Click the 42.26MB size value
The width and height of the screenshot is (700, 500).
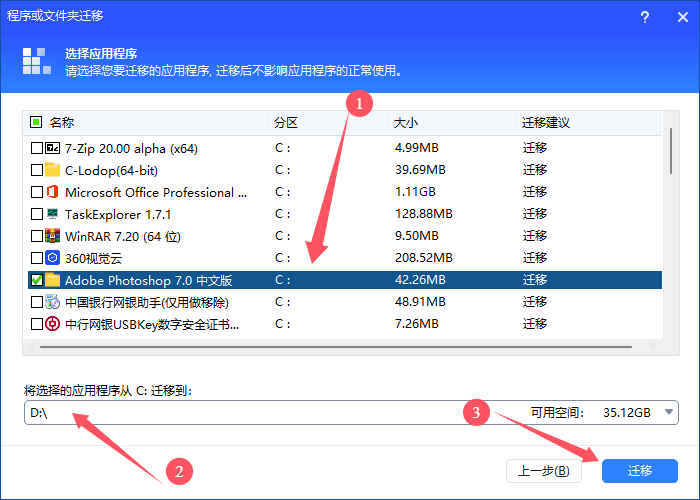[420, 279]
